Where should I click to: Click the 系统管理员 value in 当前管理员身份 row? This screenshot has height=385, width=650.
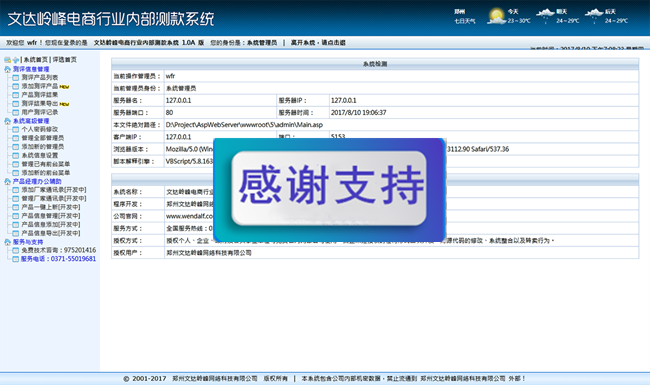tap(181, 88)
